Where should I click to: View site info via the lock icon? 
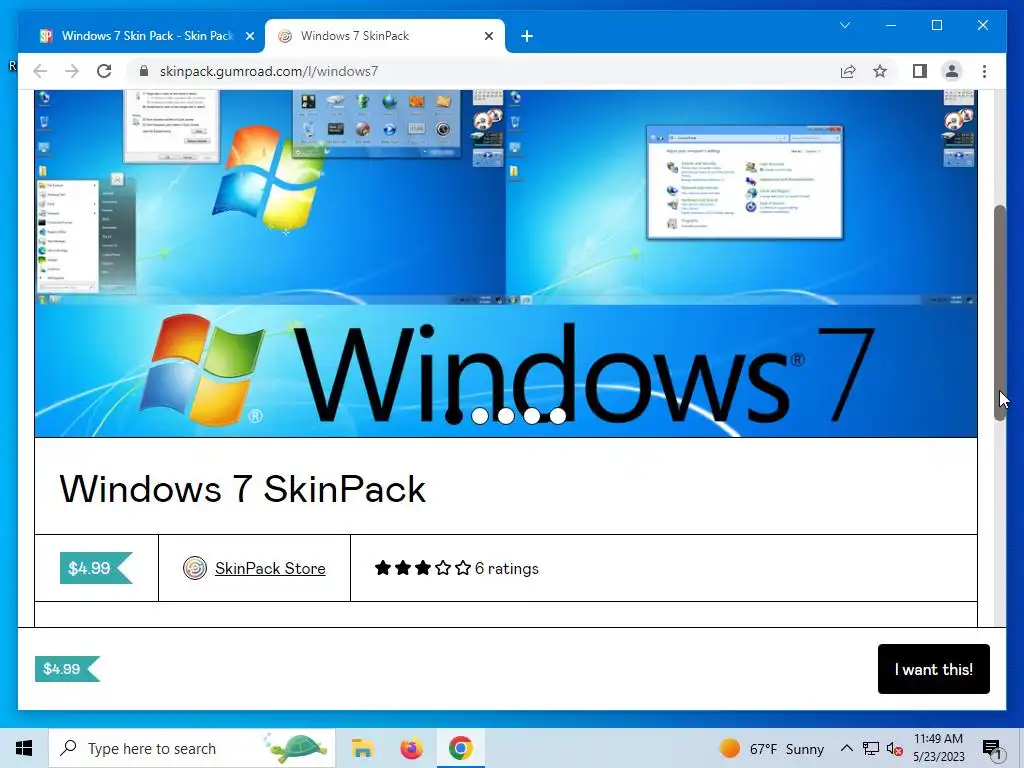[144, 71]
